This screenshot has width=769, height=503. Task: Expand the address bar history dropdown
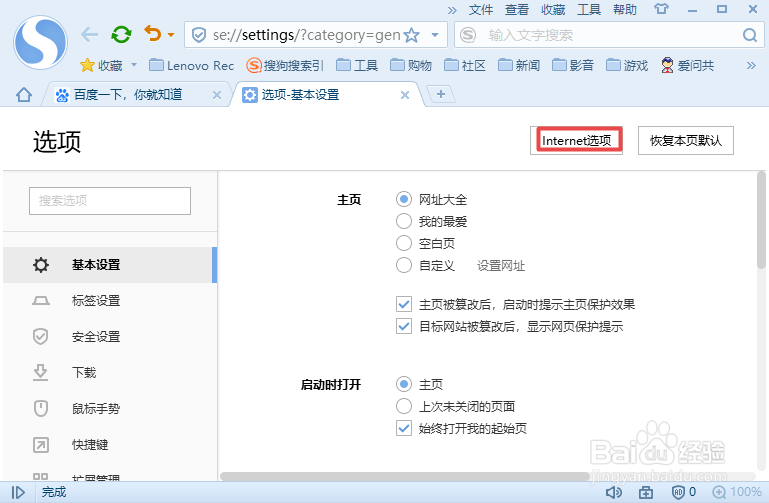(435, 35)
